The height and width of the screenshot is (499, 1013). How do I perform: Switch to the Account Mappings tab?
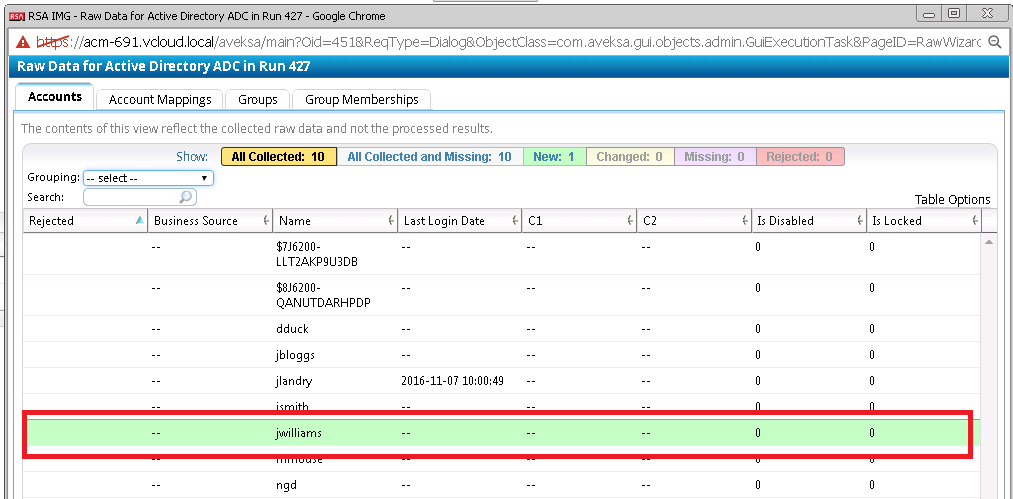click(160, 99)
